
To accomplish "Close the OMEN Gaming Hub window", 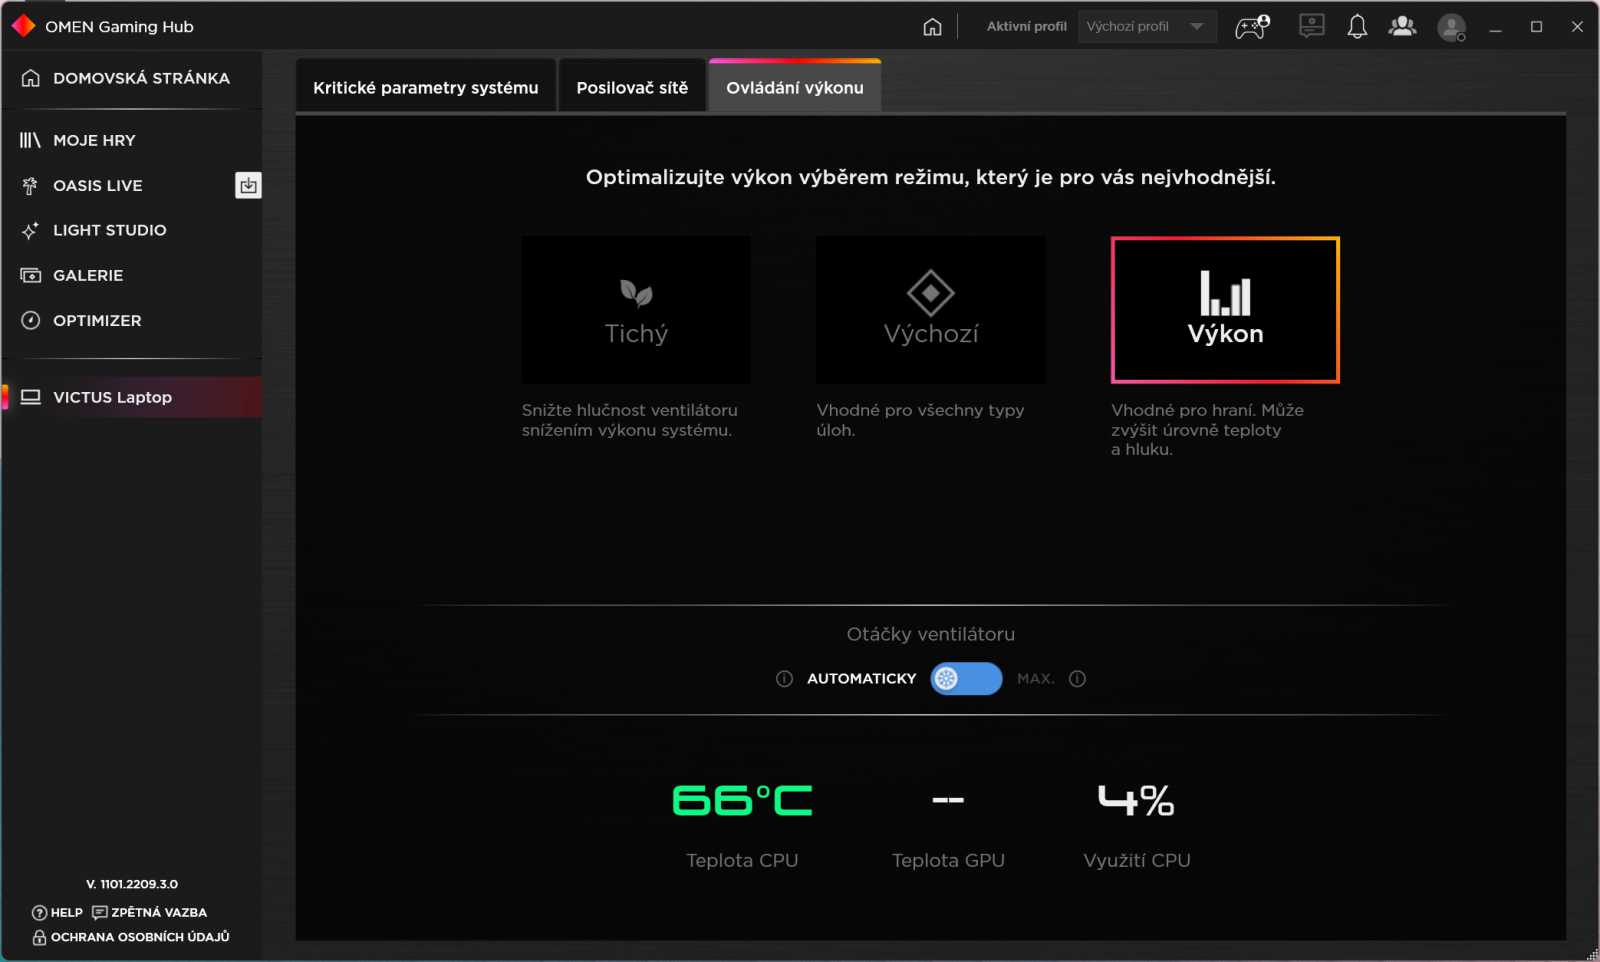I will (1577, 27).
